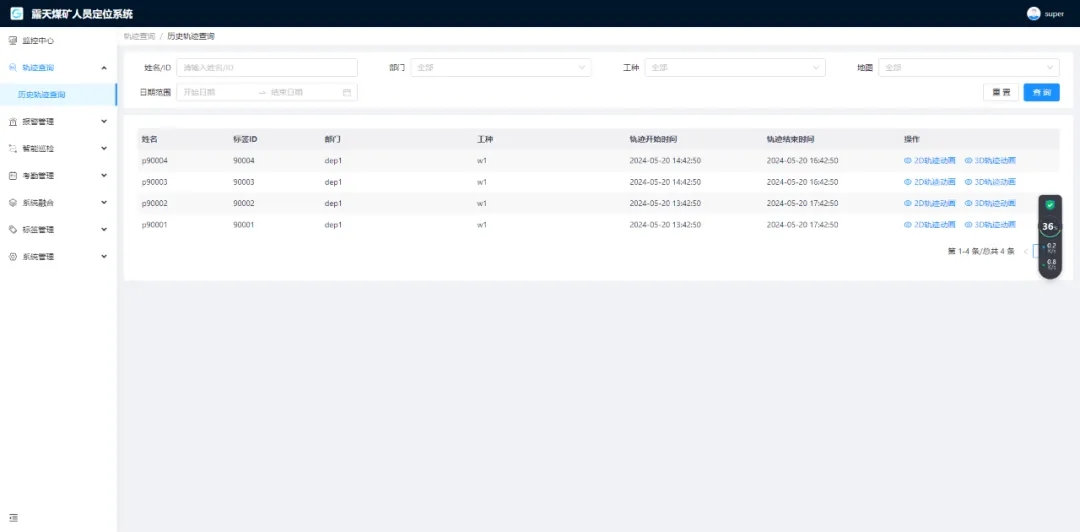This screenshot has height=532, width=1080.
Task: Open the 工种 dropdown
Action: [735, 68]
